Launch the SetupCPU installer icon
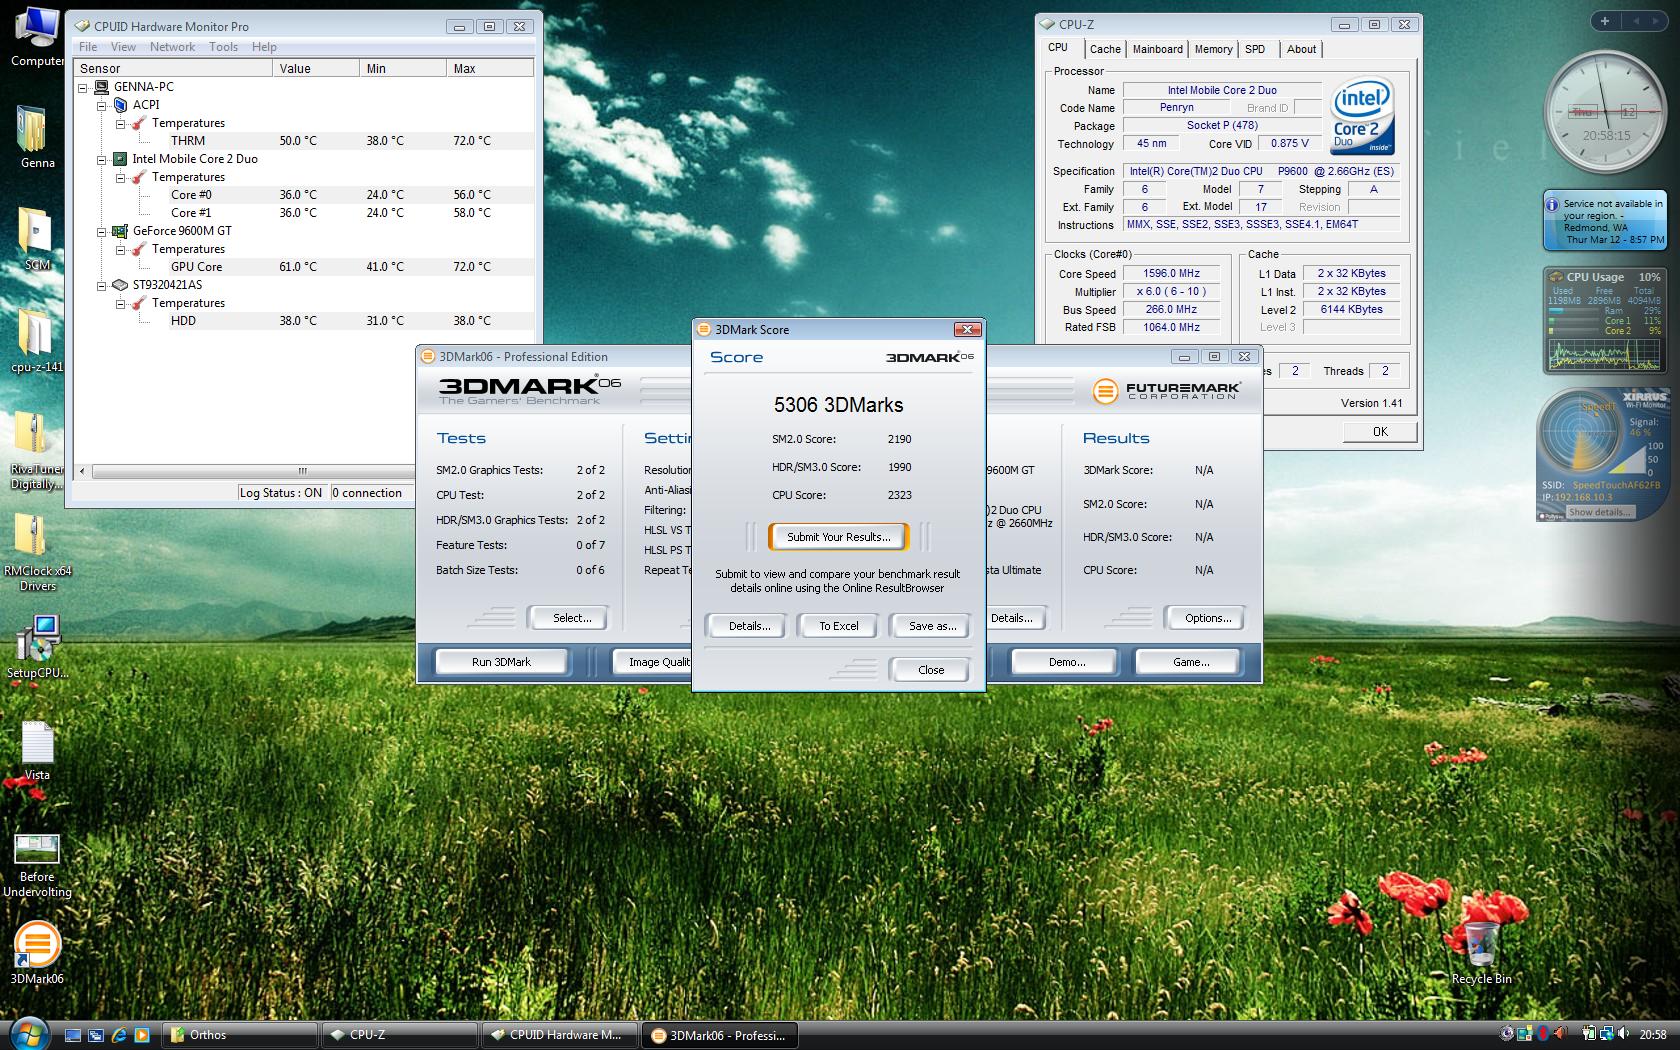Screen dimensions: 1680x1050 37,647
